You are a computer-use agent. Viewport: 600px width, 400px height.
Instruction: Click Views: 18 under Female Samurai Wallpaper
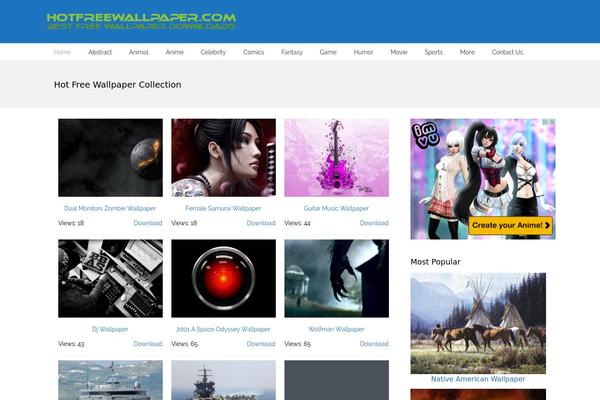184,223
